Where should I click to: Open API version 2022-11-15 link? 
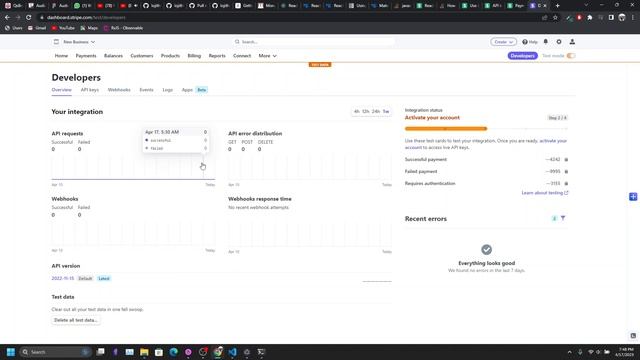pyautogui.click(x=63, y=278)
